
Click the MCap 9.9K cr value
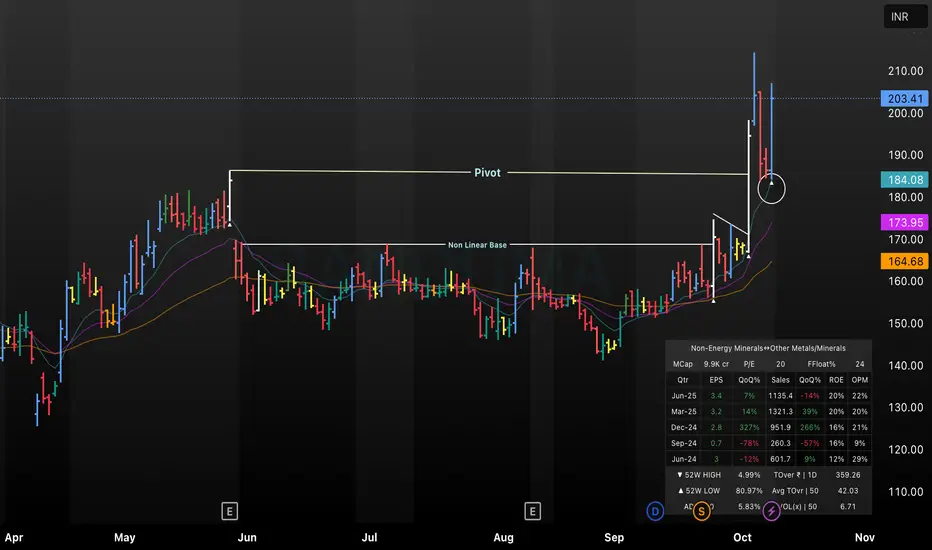[x=716, y=364]
